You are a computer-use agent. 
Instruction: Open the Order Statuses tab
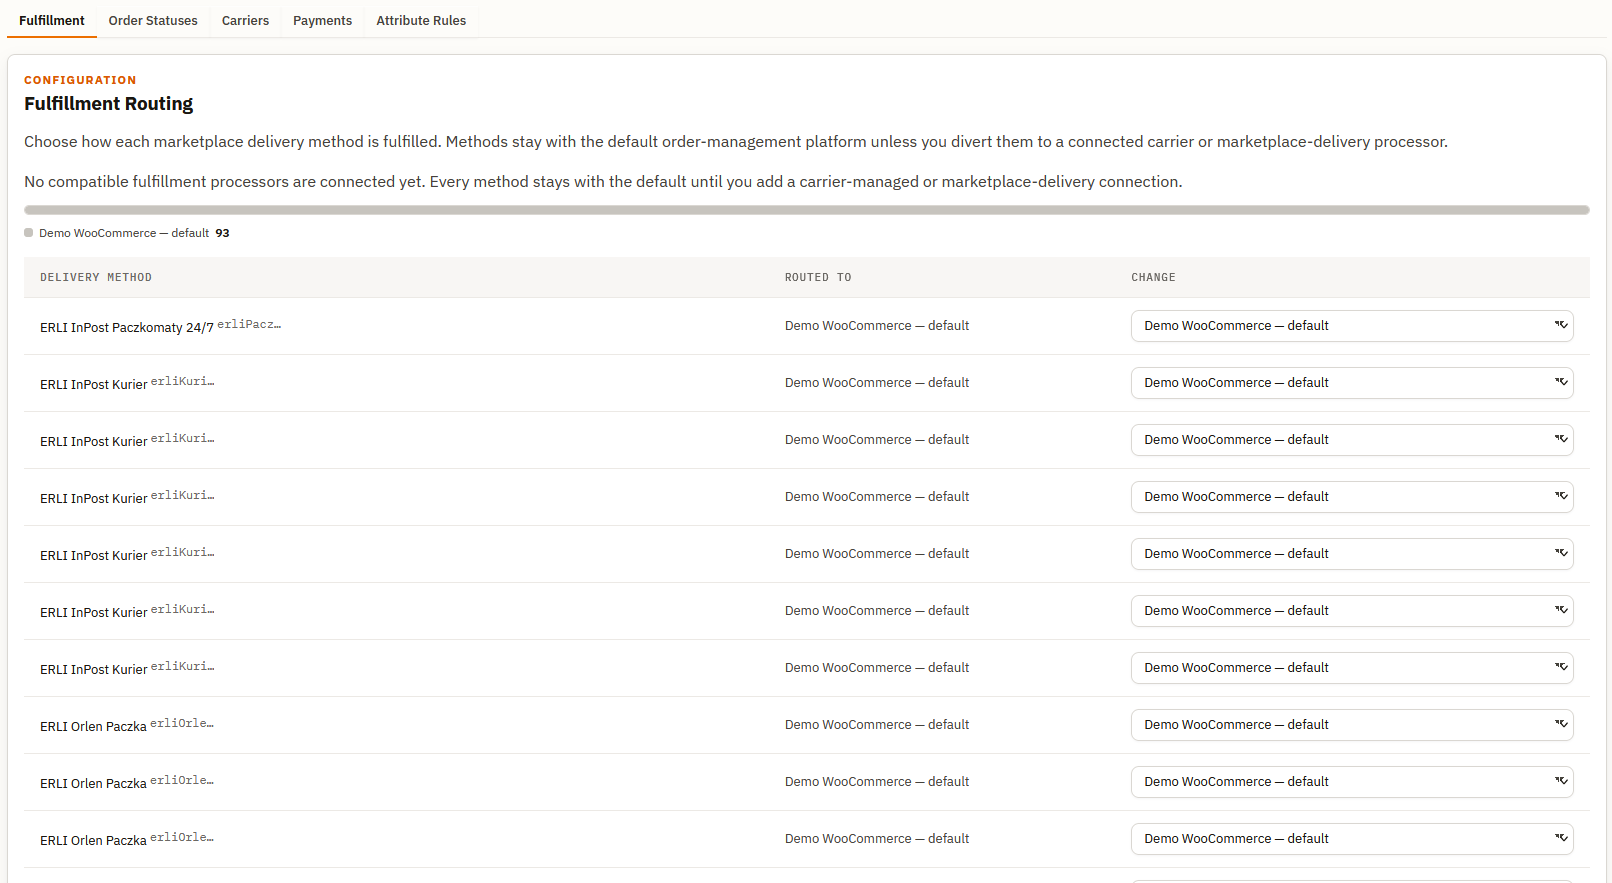click(153, 20)
